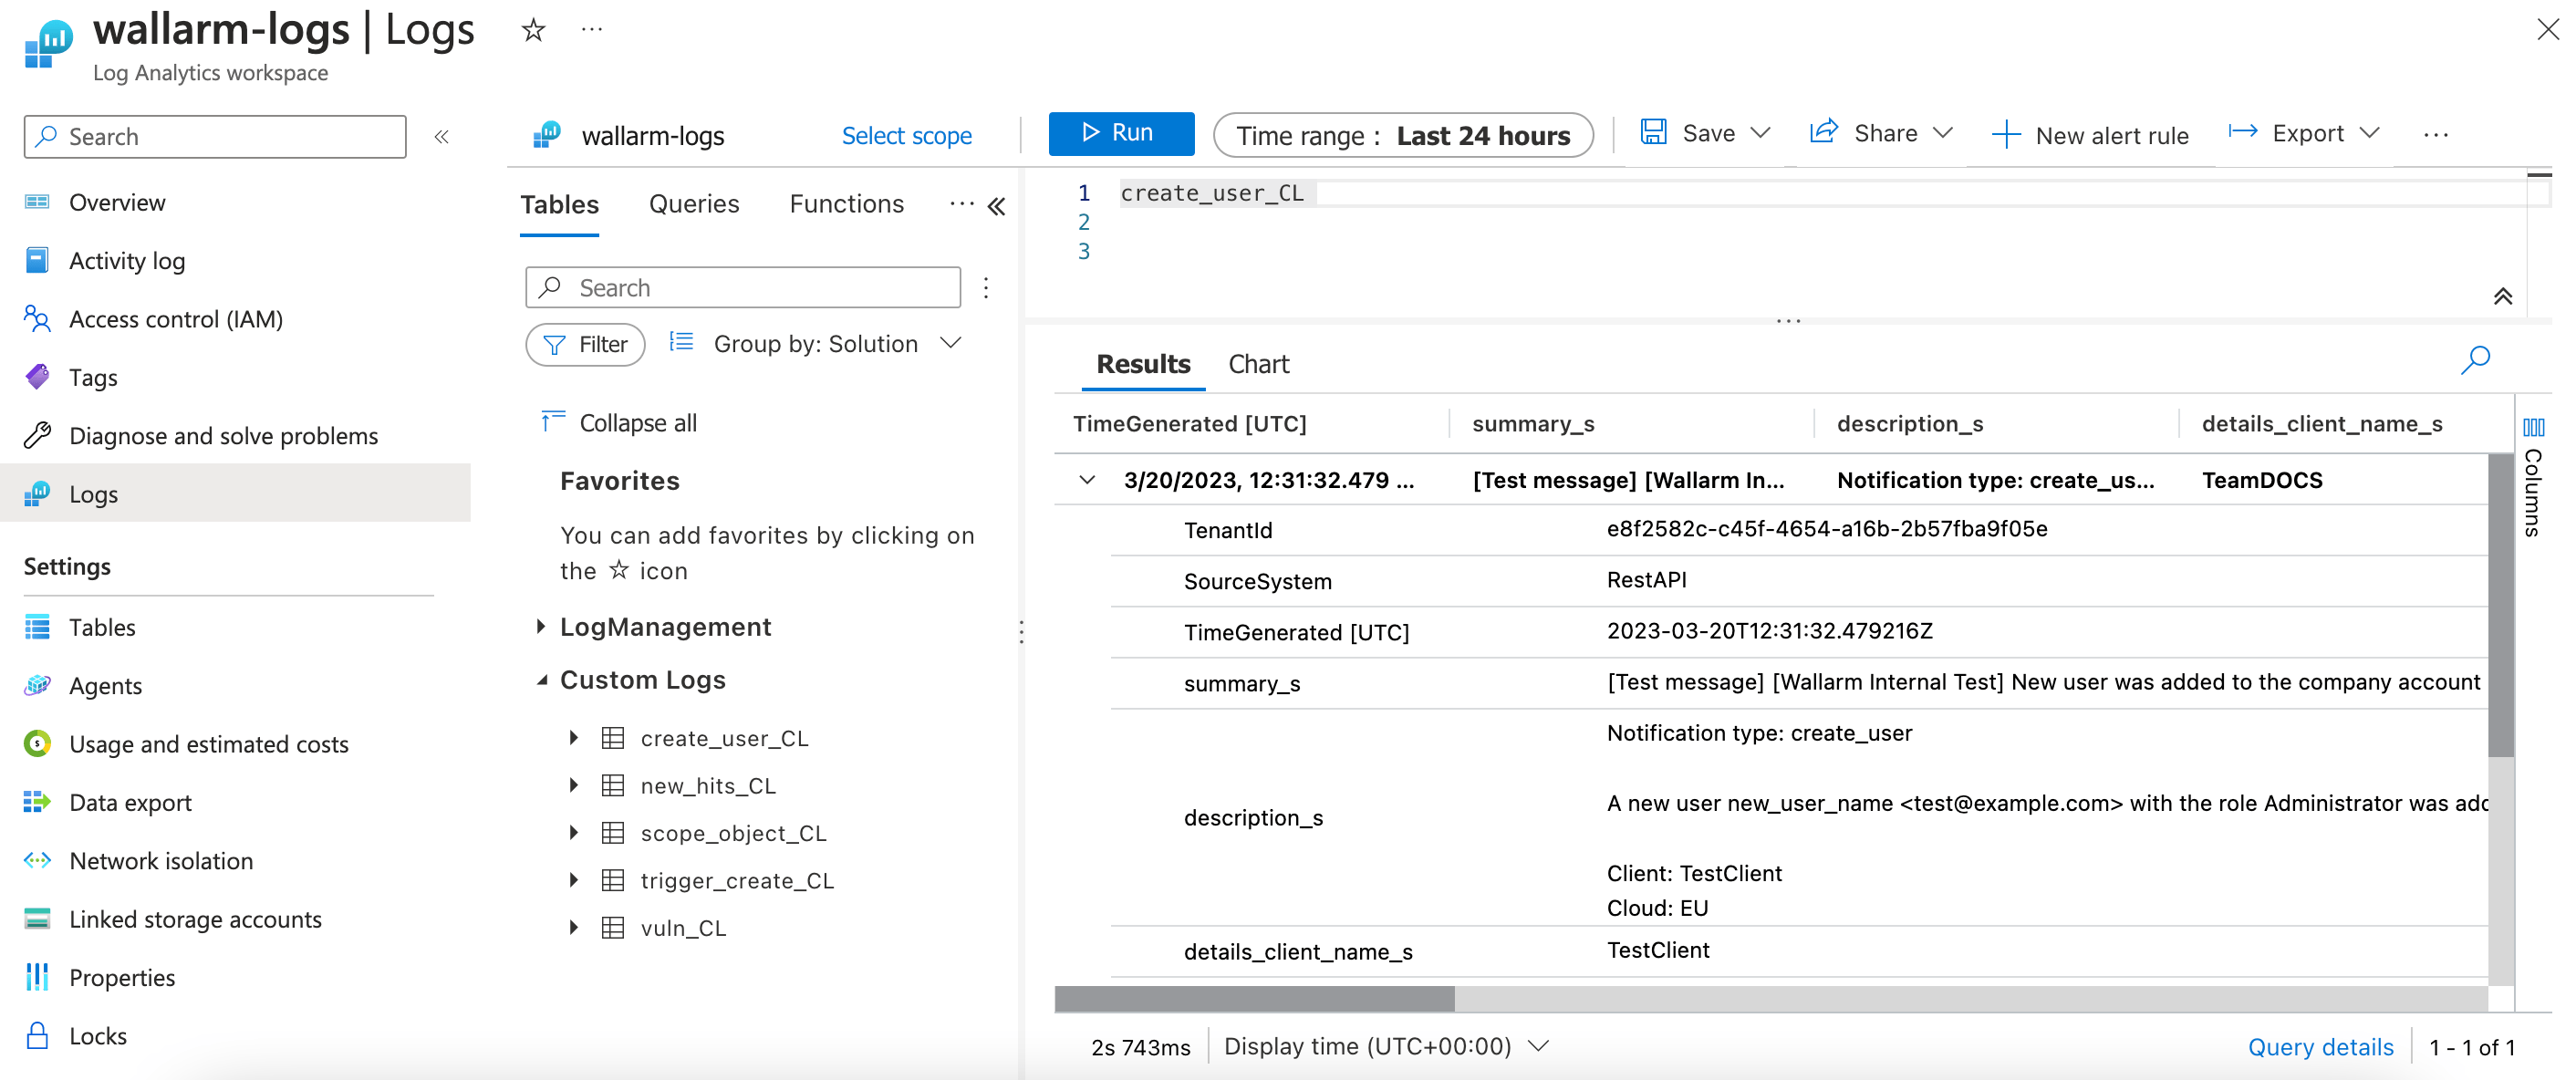2576x1080 pixels.
Task: Switch to the Queries tab
Action: coord(693,204)
